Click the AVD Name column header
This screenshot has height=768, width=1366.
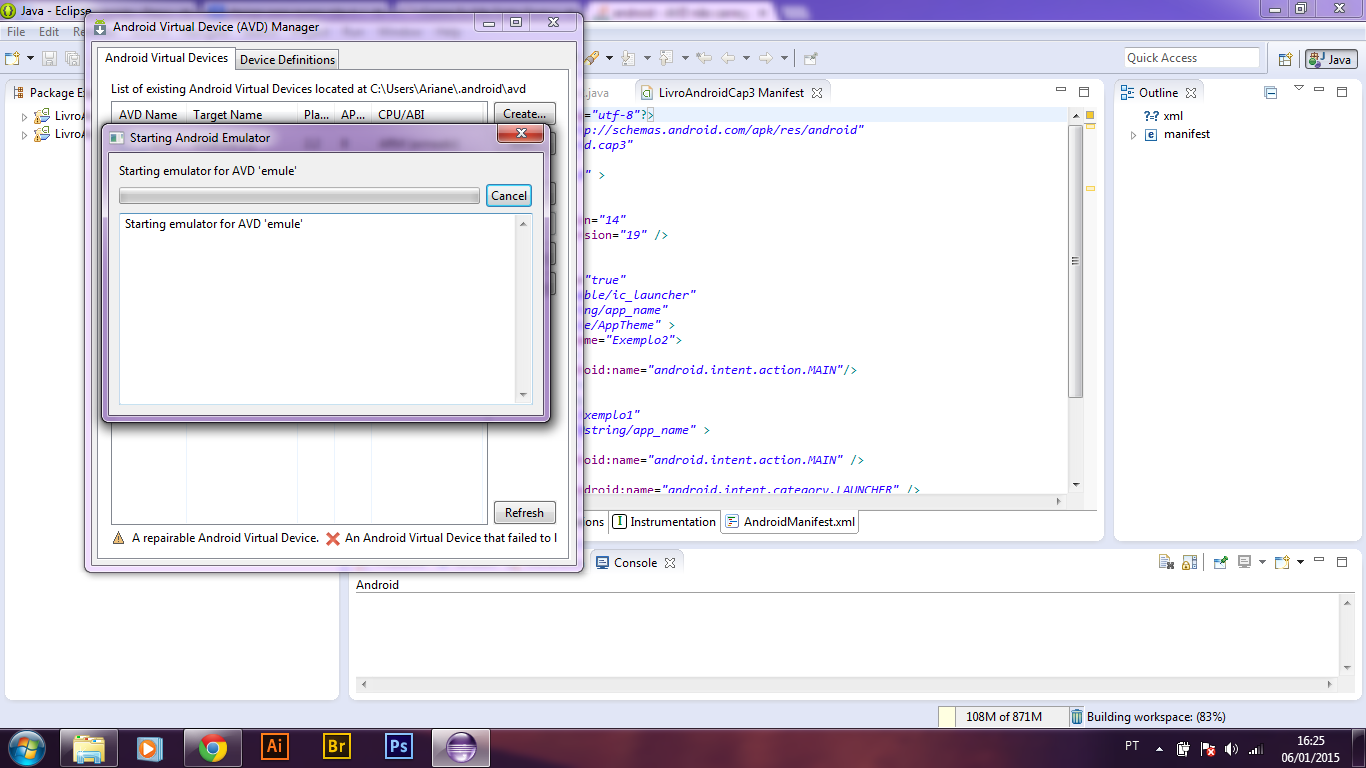point(148,115)
